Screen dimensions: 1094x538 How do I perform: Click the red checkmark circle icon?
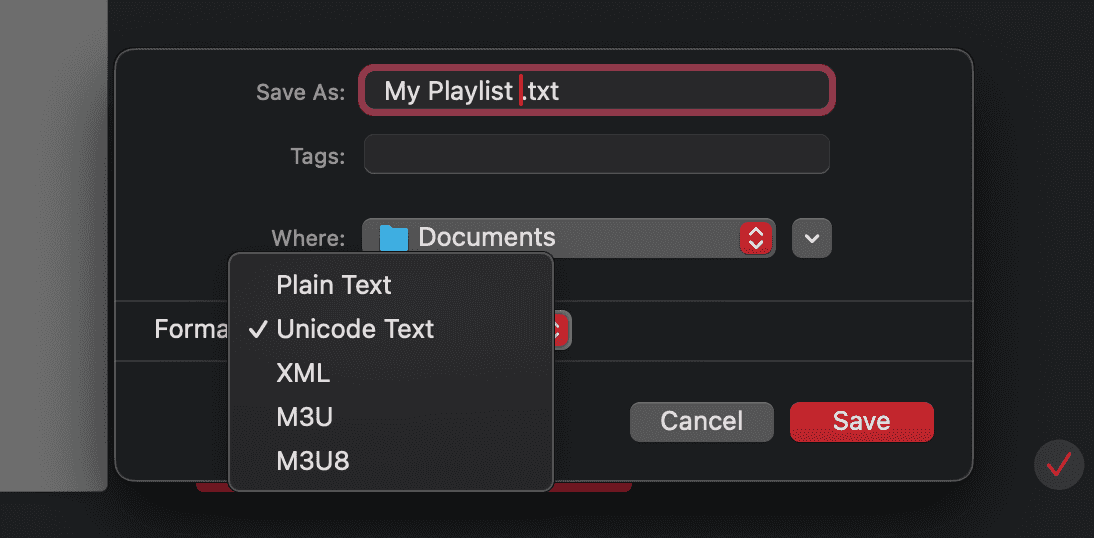[1059, 465]
